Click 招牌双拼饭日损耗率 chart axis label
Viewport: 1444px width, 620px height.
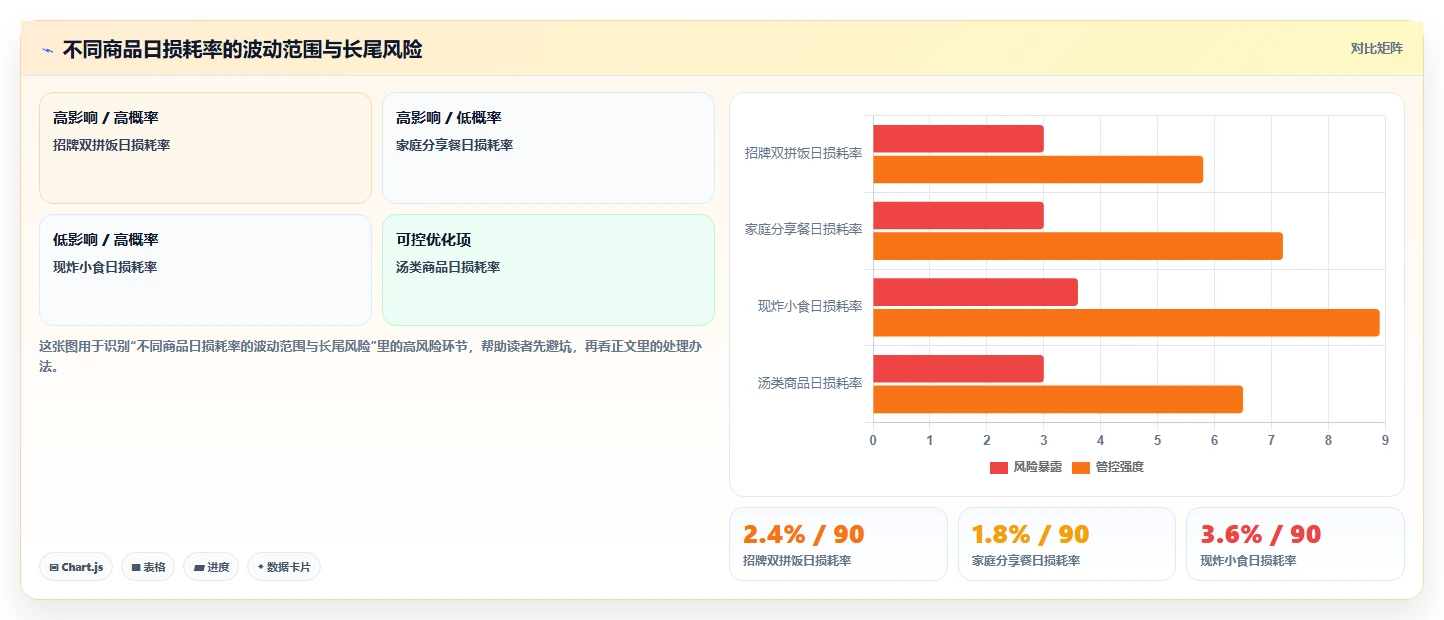[803, 153]
